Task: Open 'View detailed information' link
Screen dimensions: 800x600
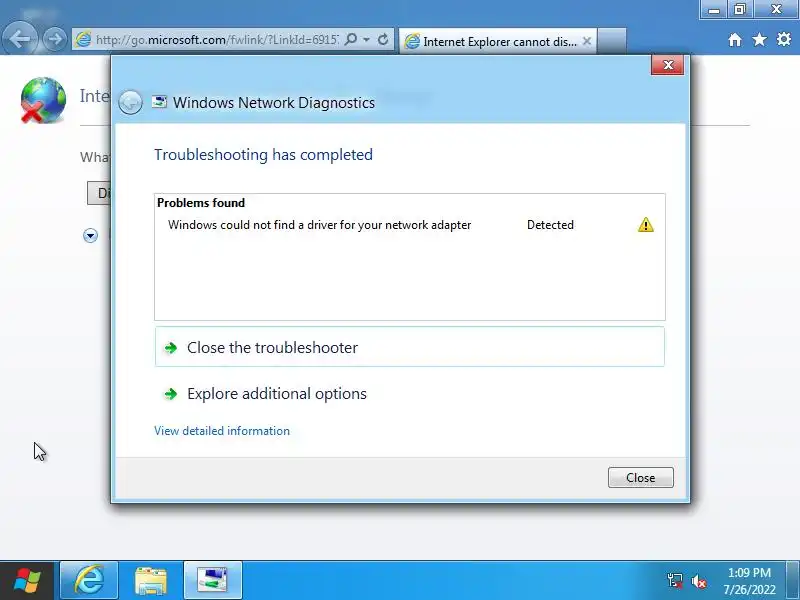Action: 222,431
